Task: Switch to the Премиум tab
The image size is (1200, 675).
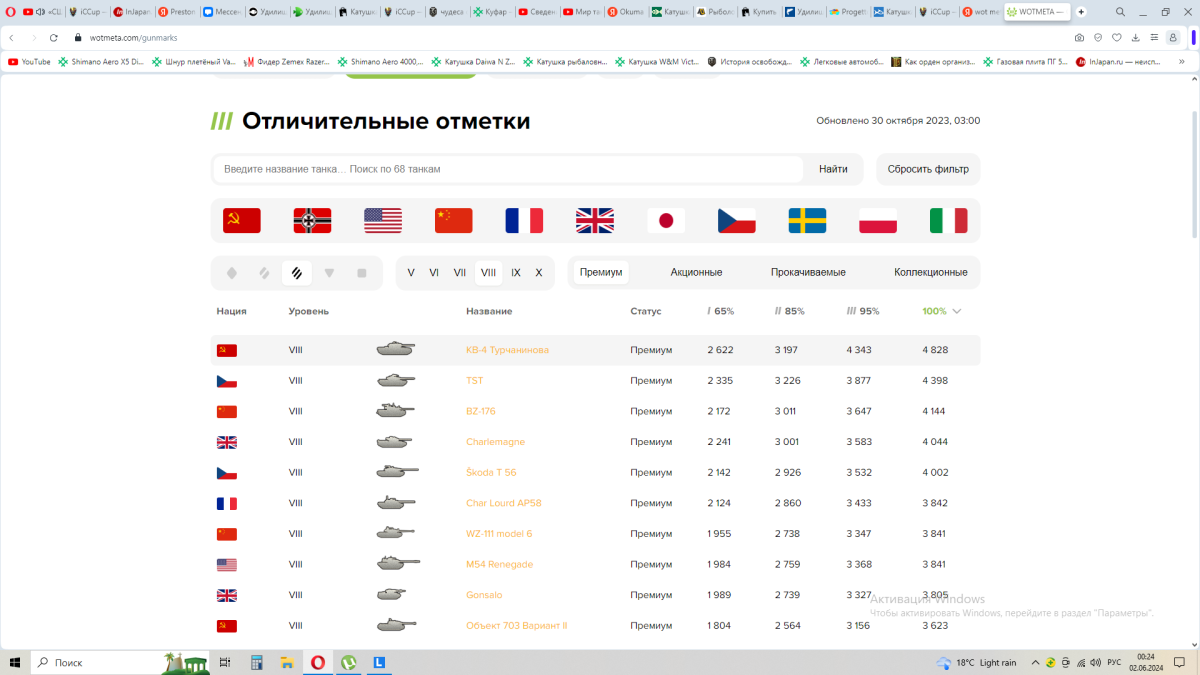Action: point(601,272)
